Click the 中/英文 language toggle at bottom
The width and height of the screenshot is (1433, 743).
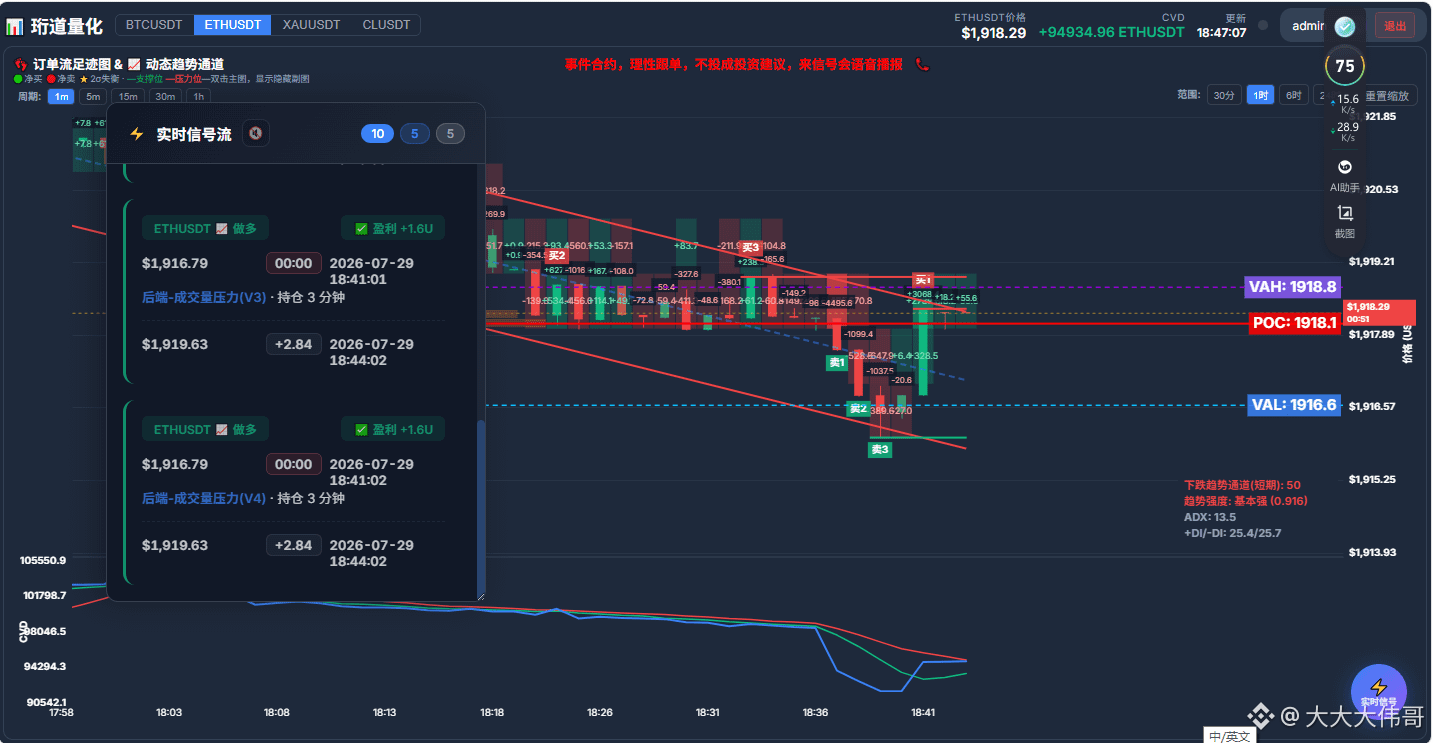click(1230, 736)
